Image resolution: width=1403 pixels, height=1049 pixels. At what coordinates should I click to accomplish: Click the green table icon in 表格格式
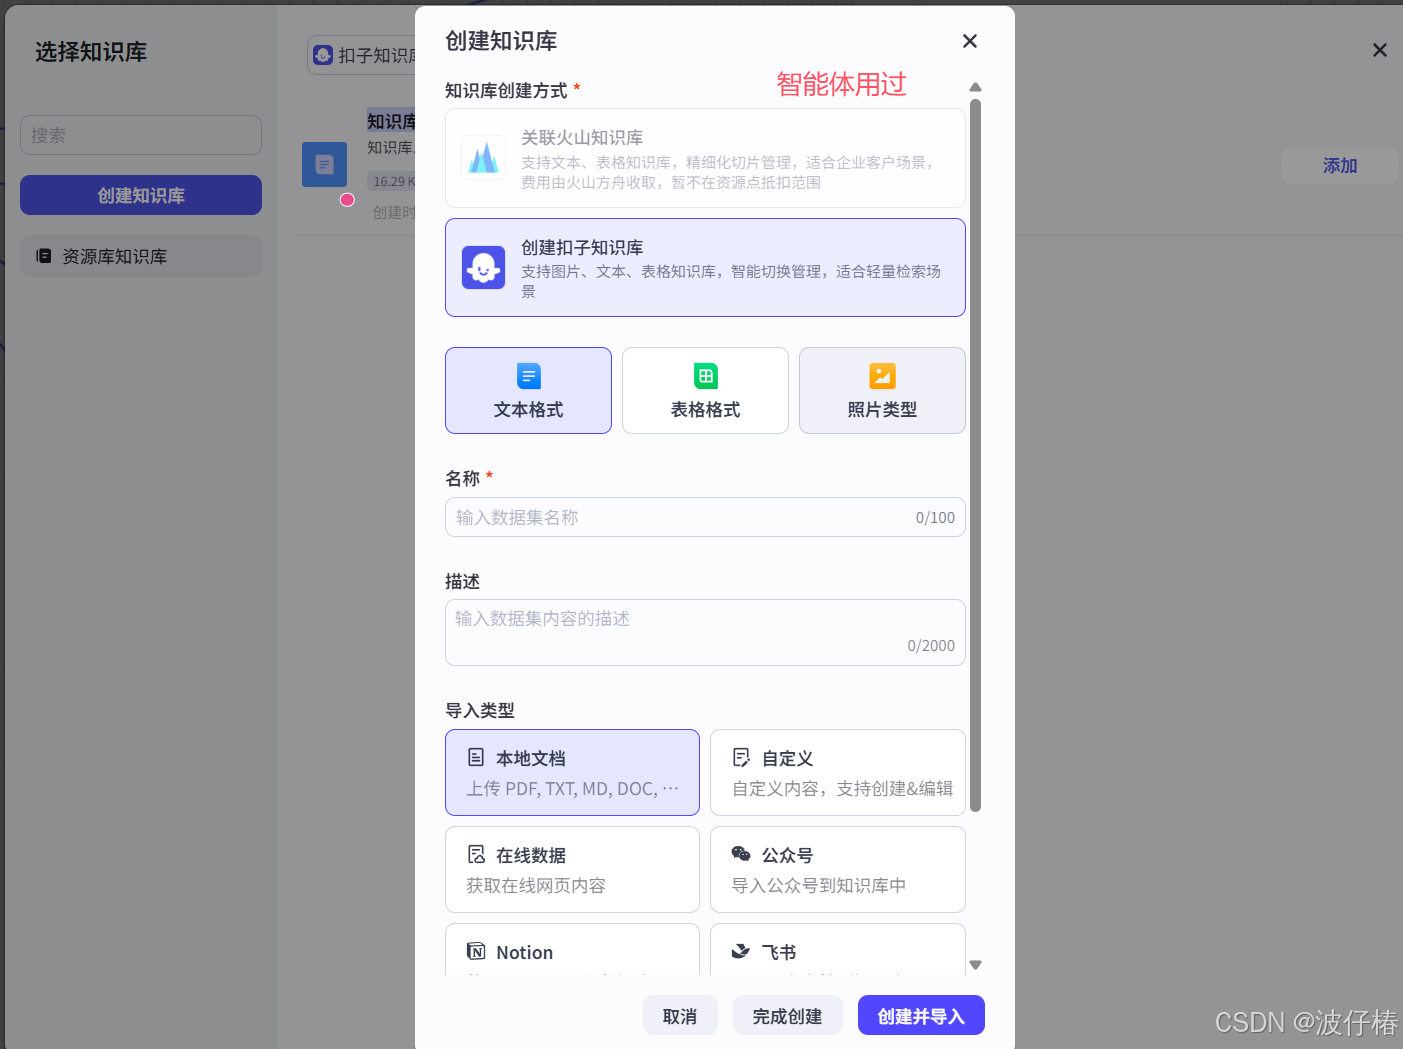(705, 376)
